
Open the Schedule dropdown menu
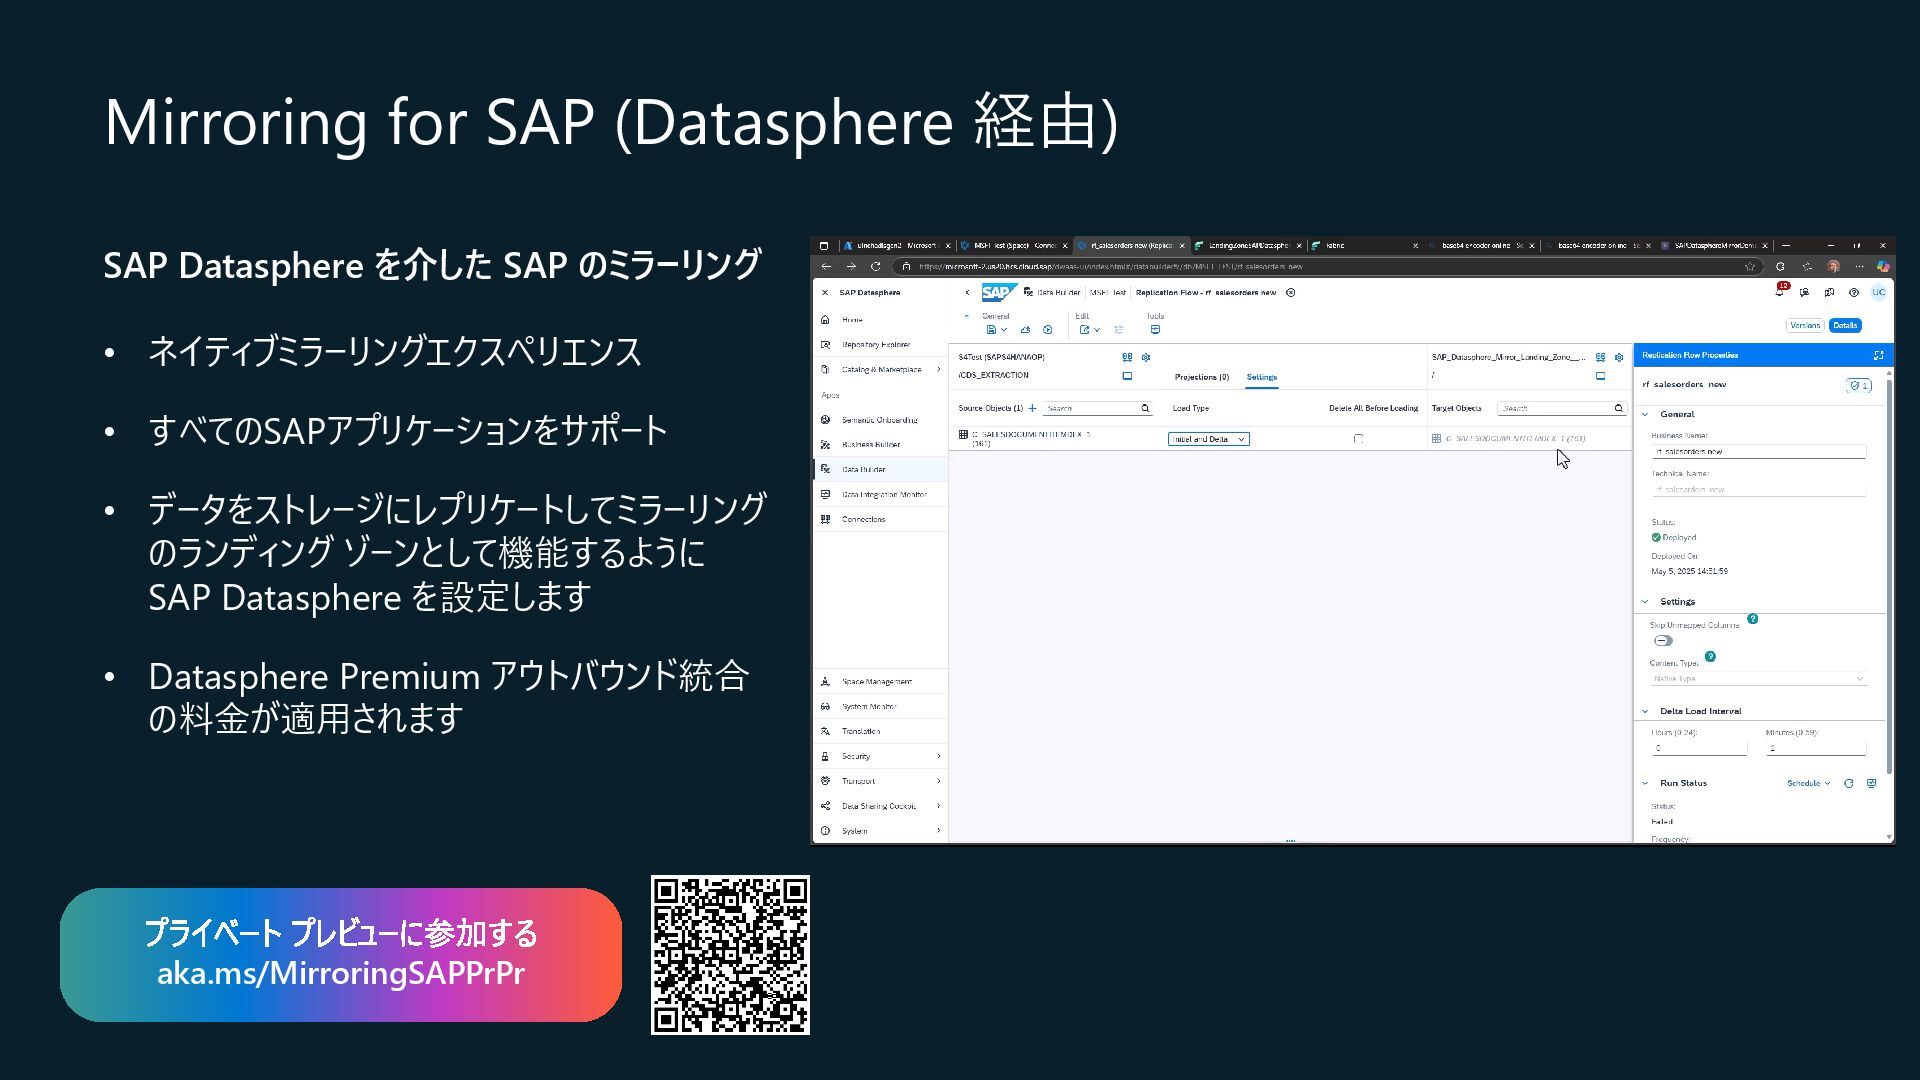pyautogui.click(x=1808, y=784)
